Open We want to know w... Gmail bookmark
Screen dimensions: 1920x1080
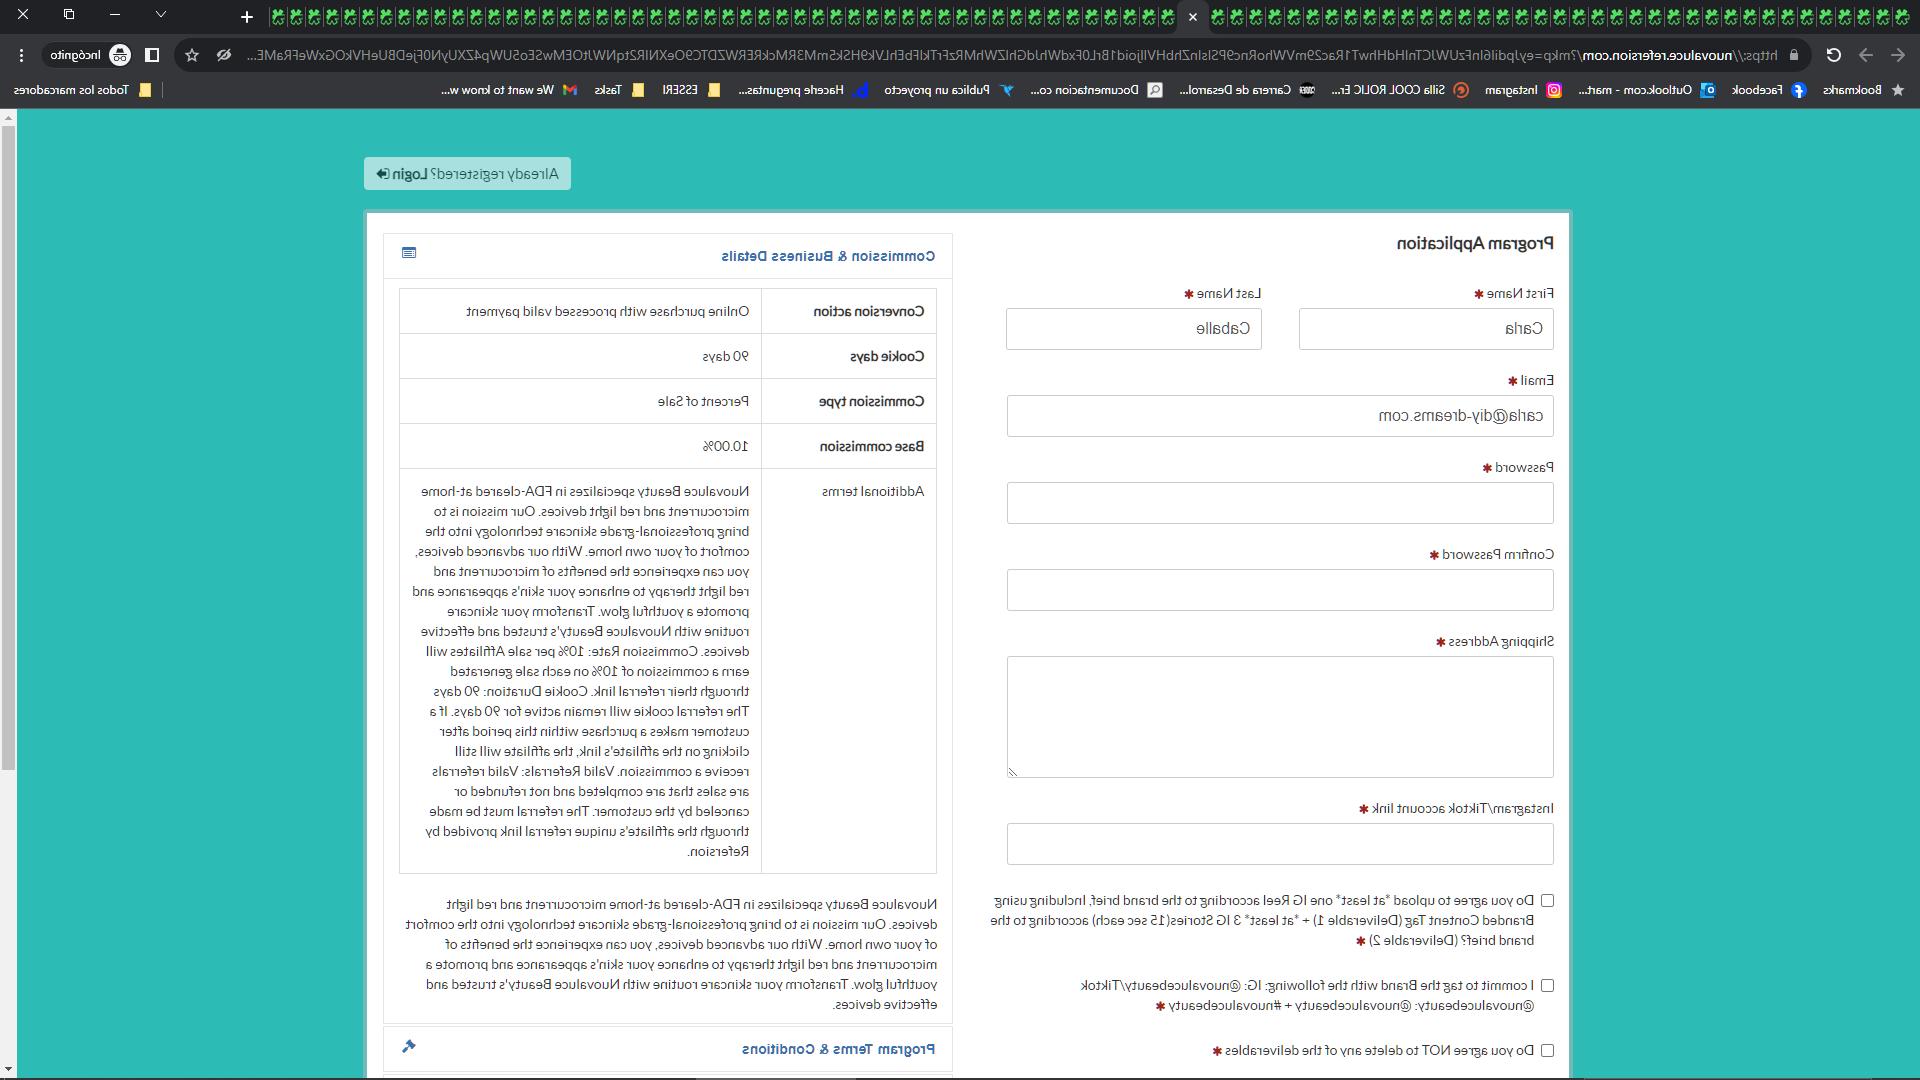click(x=509, y=90)
